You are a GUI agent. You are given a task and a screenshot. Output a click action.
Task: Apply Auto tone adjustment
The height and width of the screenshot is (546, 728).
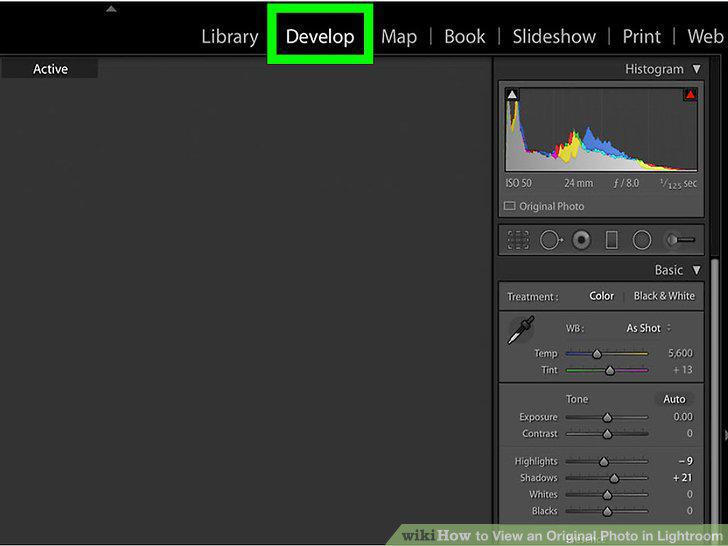point(674,399)
